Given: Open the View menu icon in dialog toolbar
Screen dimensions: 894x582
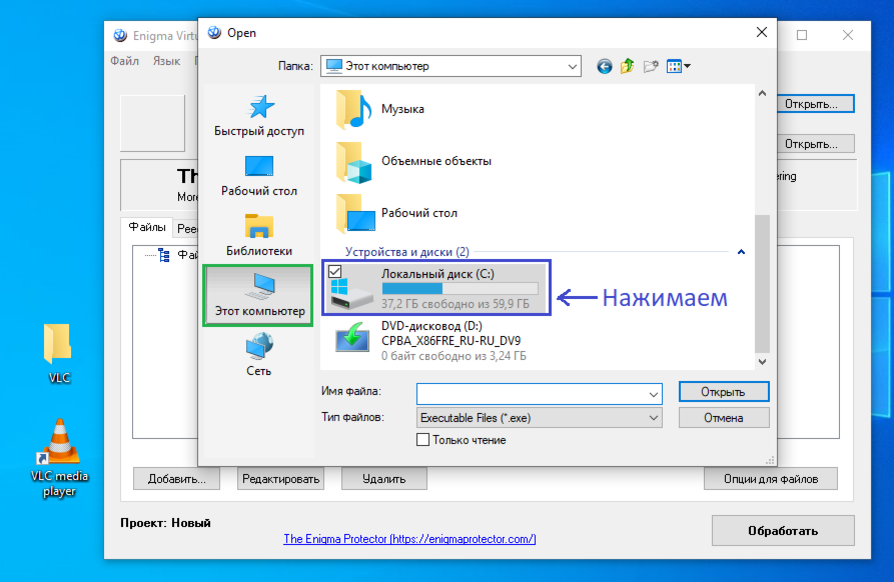Looking at the screenshot, I should pos(678,66).
